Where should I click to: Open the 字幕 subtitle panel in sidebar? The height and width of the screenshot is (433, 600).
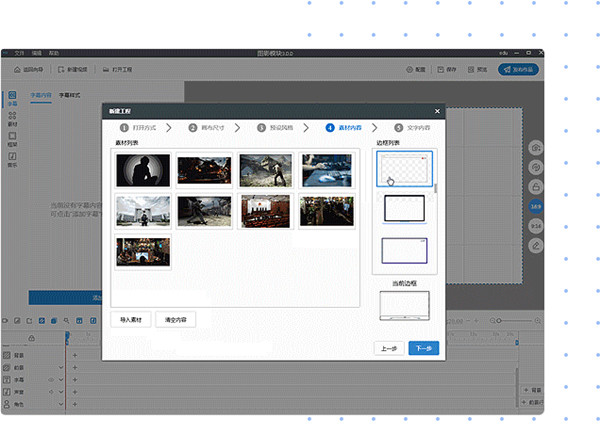click(12, 99)
